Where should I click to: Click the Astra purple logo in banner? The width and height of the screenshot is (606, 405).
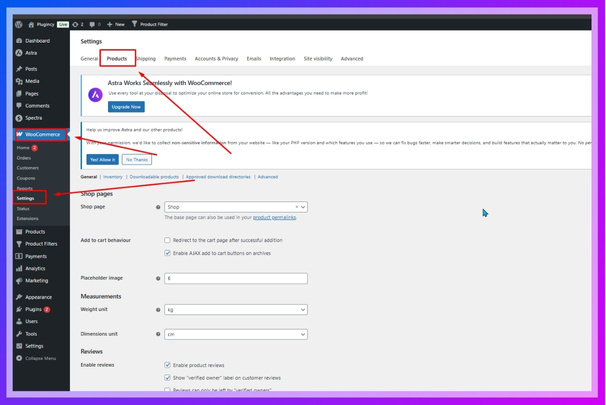pos(95,95)
